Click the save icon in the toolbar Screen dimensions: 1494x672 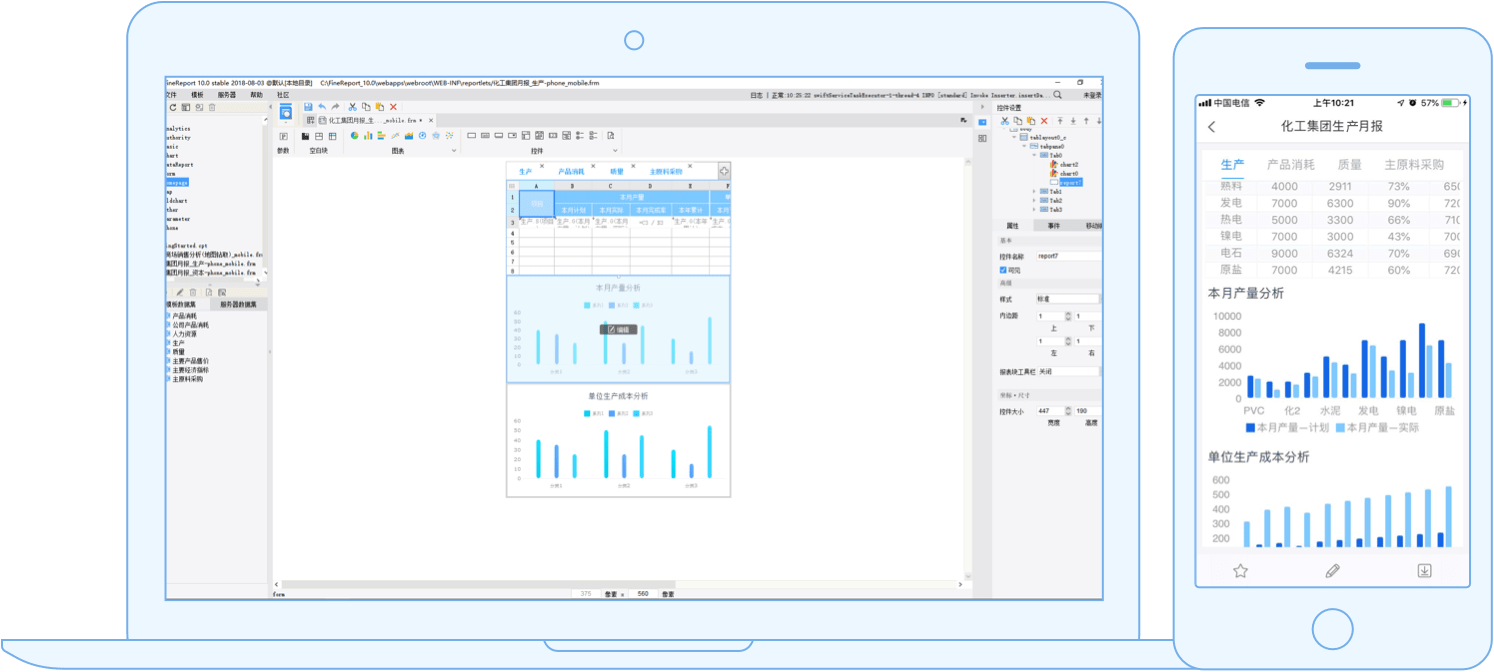308,107
